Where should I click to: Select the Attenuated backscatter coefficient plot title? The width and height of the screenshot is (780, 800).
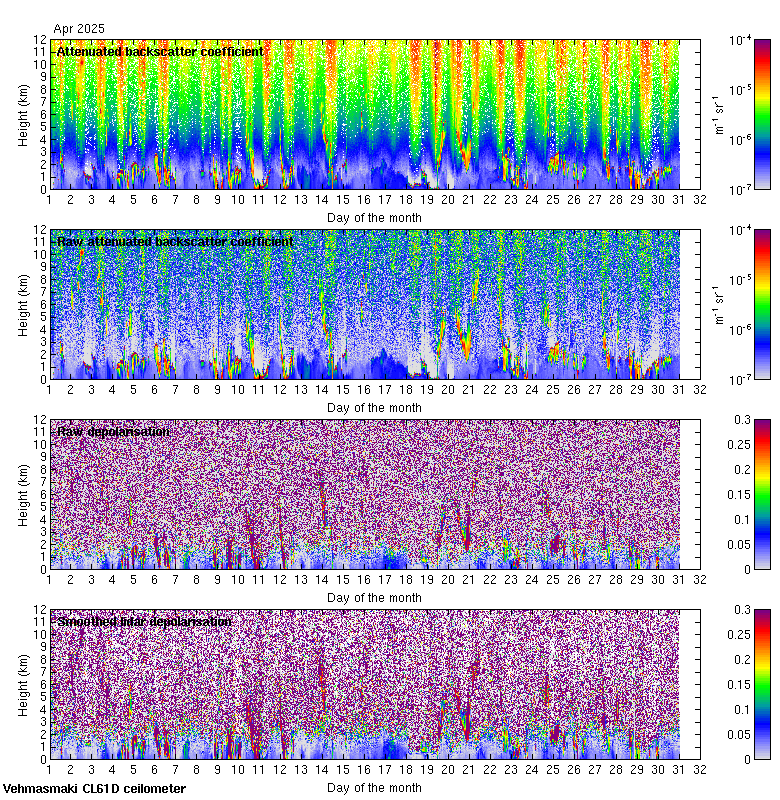click(x=160, y=51)
